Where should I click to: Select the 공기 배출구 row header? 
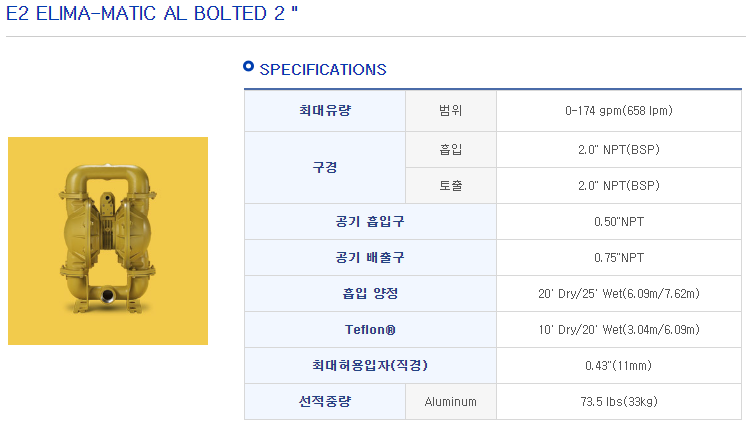(370, 258)
